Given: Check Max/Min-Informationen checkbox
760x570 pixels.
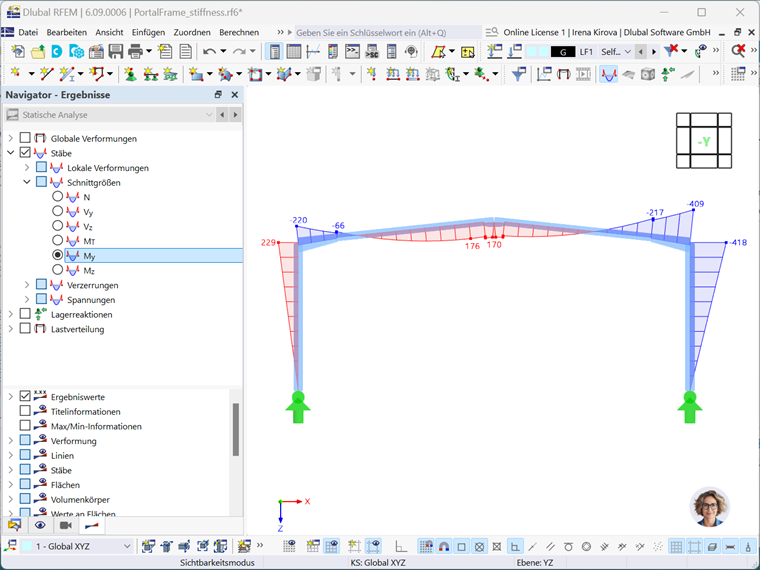Looking at the screenshot, I should coord(25,426).
